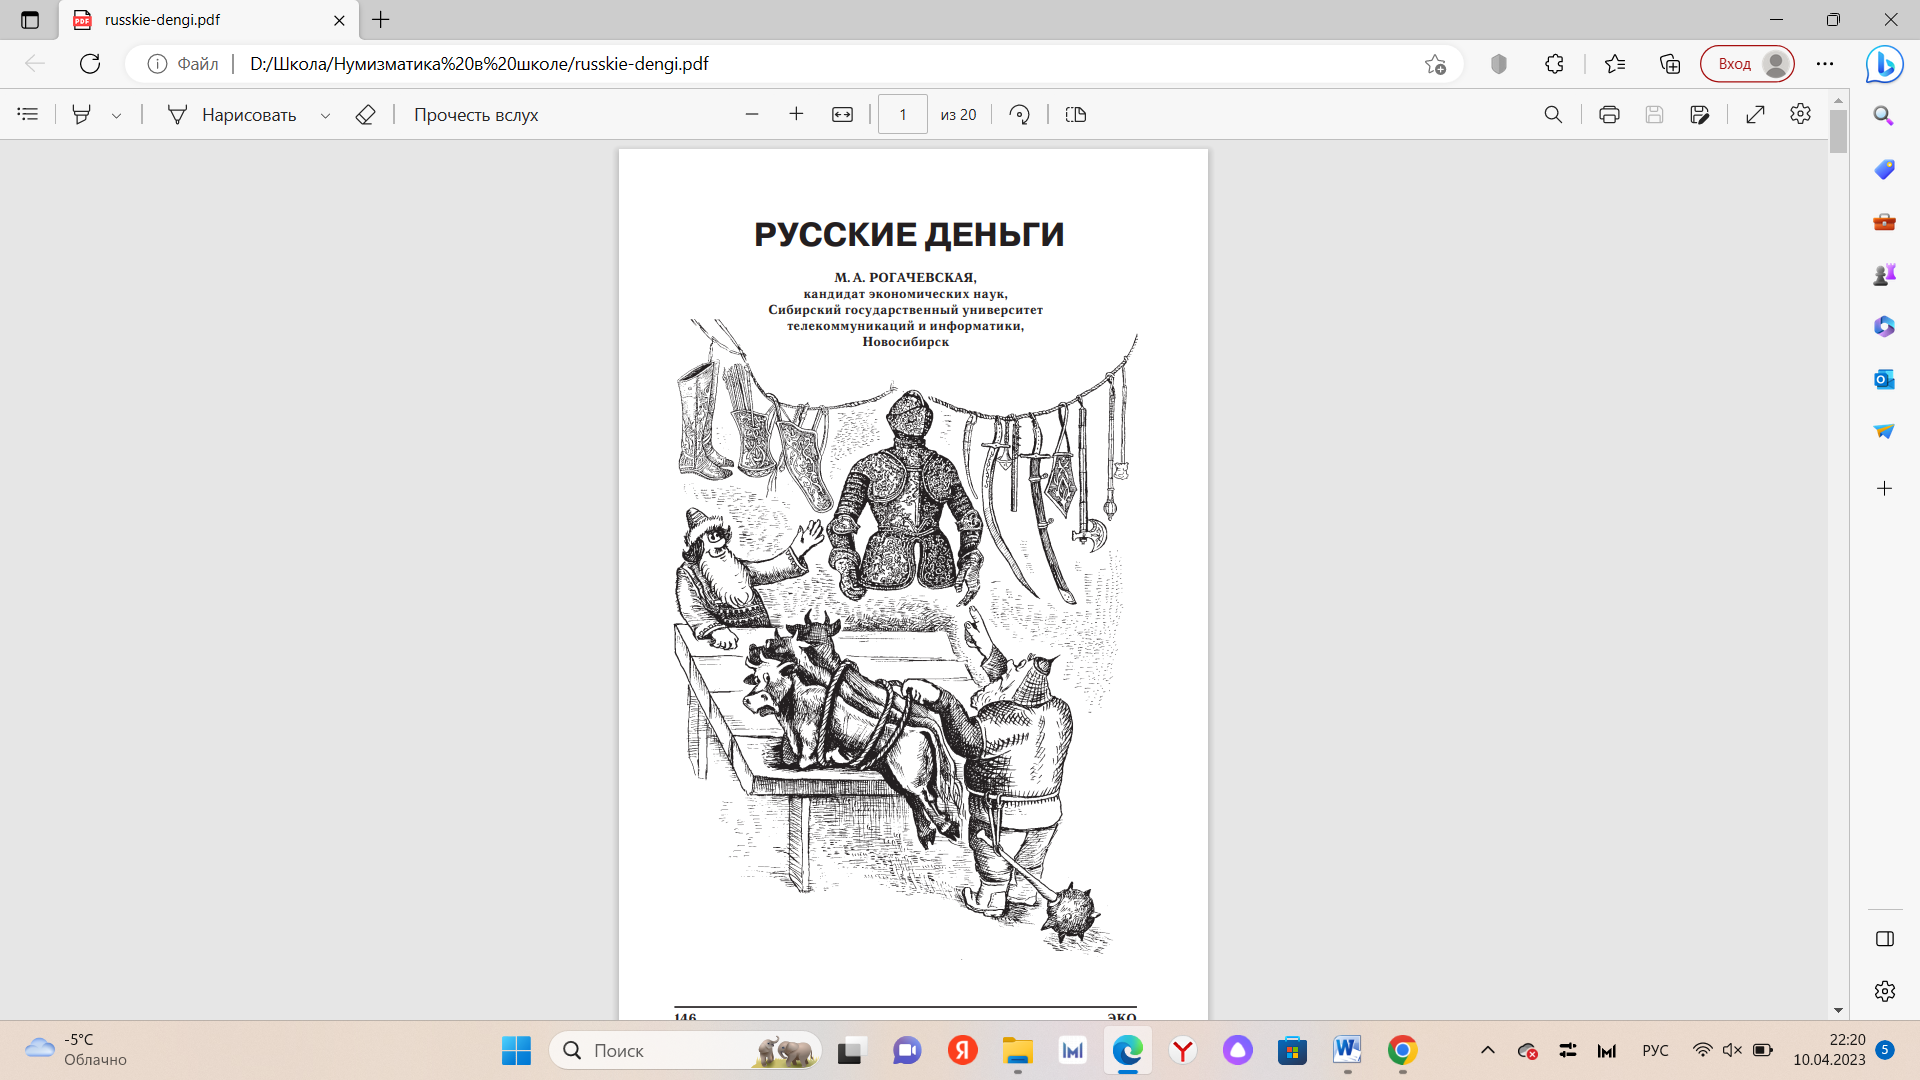The width and height of the screenshot is (1920, 1080).
Task: Open the weather widget showing -5°C
Action: click(76, 1050)
